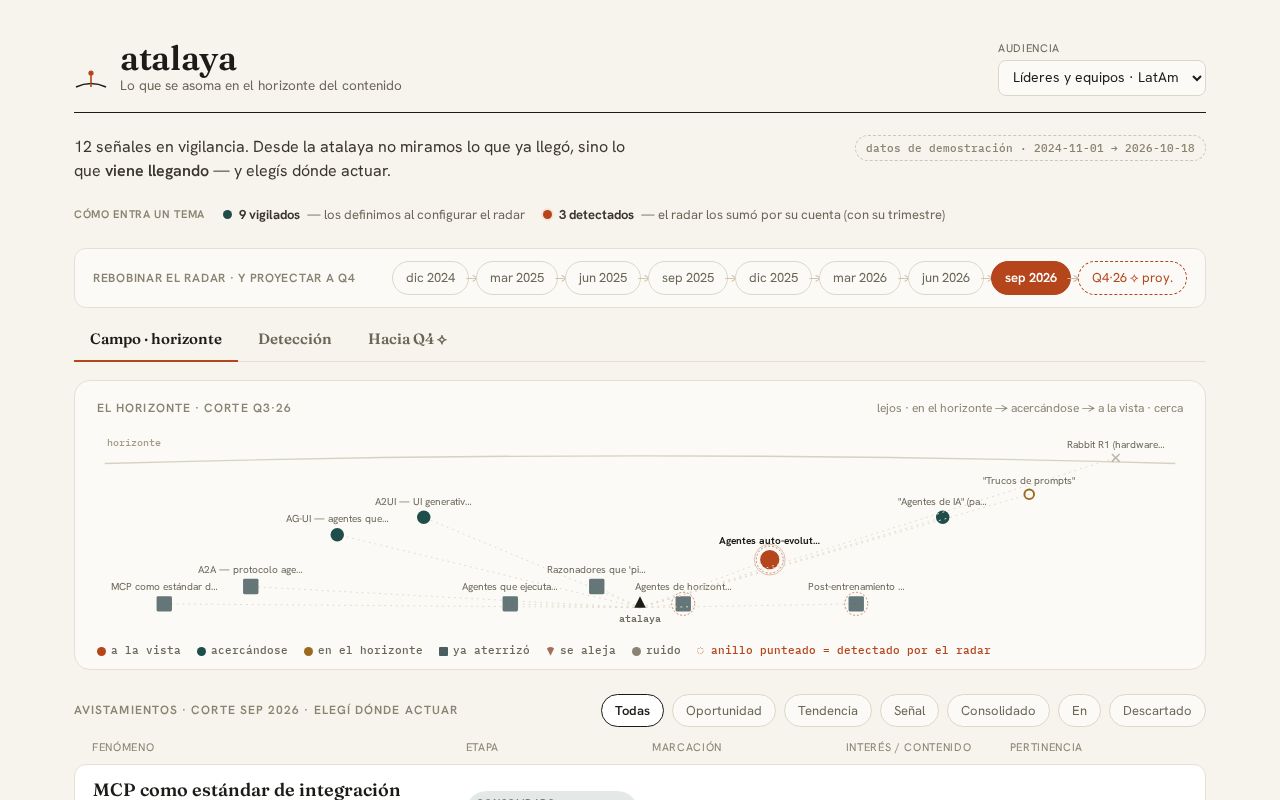This screenshot has height=800, width=1280.
Task: Select the Agentes que ejecutan square marker
Action: tap(510, 604)
